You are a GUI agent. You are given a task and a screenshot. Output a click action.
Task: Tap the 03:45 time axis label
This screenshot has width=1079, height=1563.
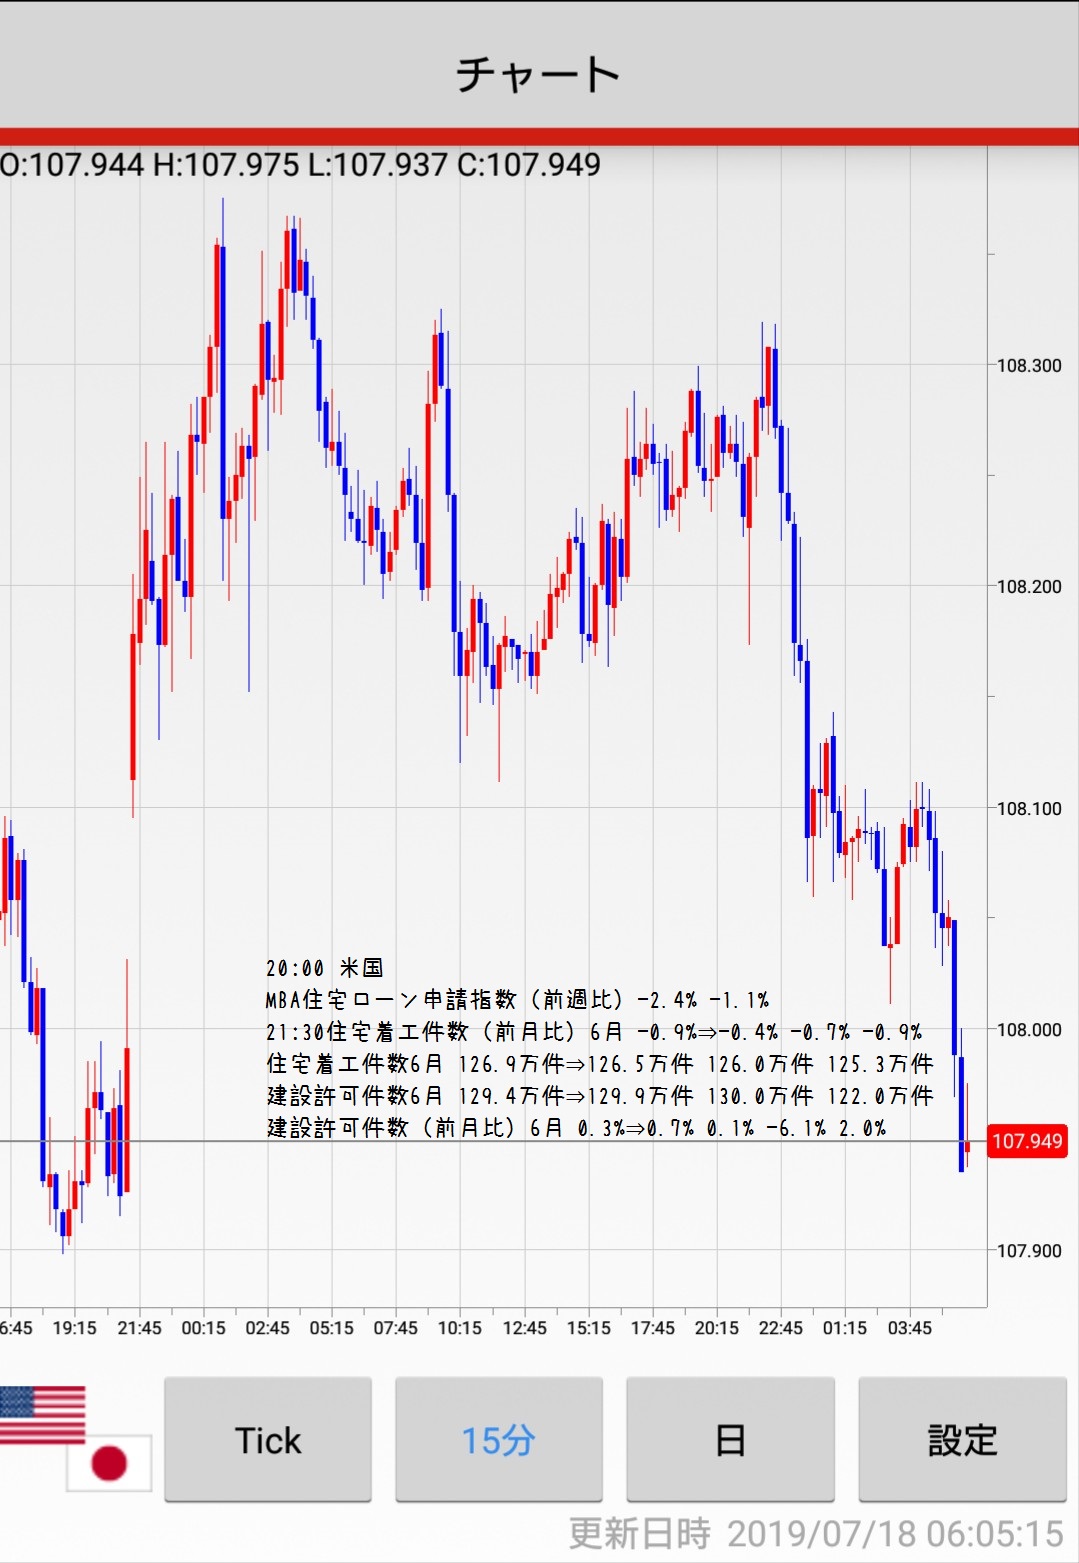909,1328
